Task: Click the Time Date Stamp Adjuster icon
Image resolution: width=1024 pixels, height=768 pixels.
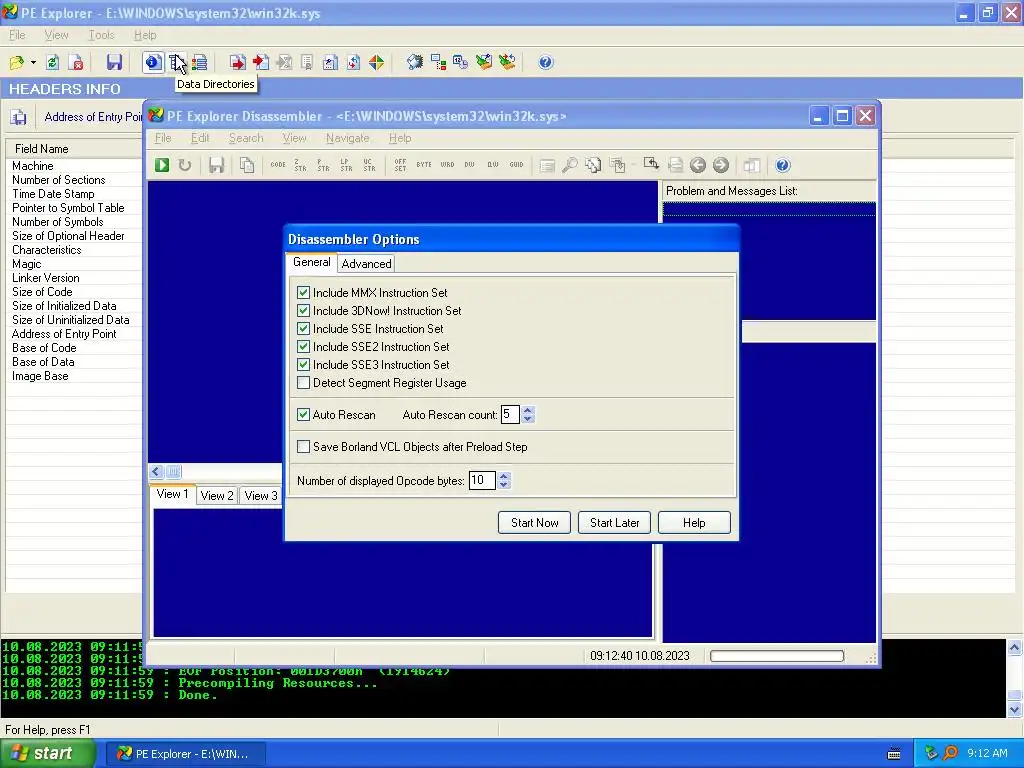Action: 460,63
